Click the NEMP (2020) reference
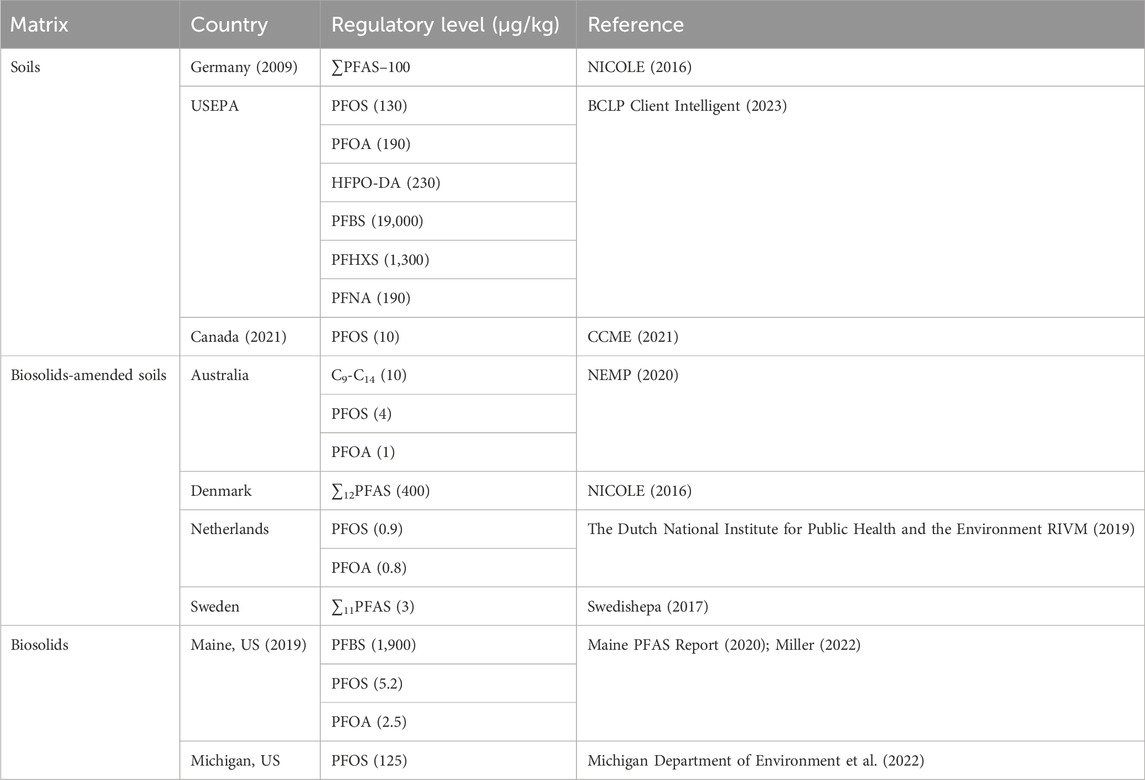 pos(632,375)
